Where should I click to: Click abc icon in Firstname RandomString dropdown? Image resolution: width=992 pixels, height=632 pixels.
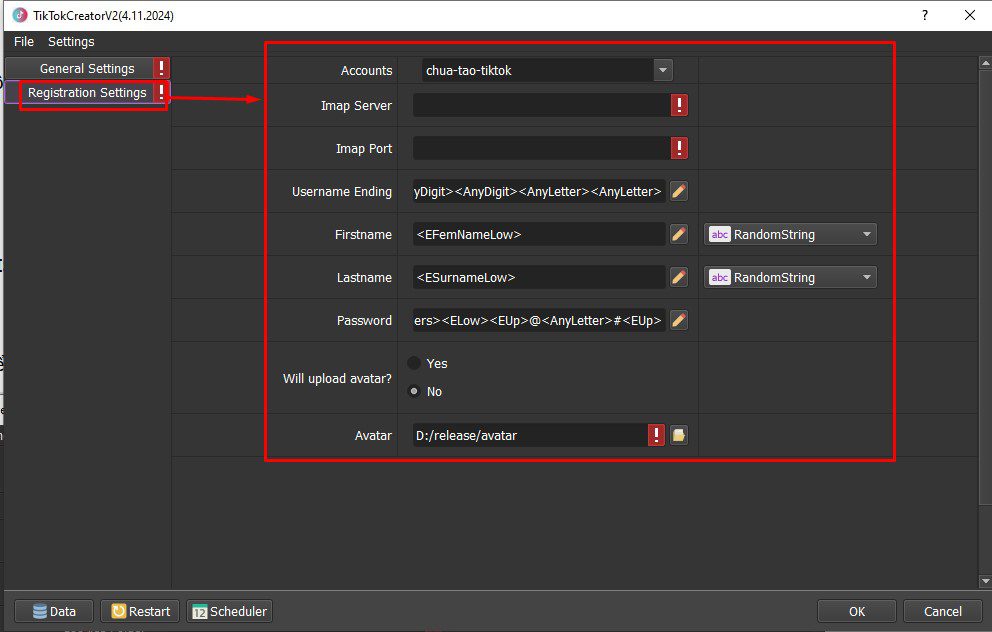(719, 234)
